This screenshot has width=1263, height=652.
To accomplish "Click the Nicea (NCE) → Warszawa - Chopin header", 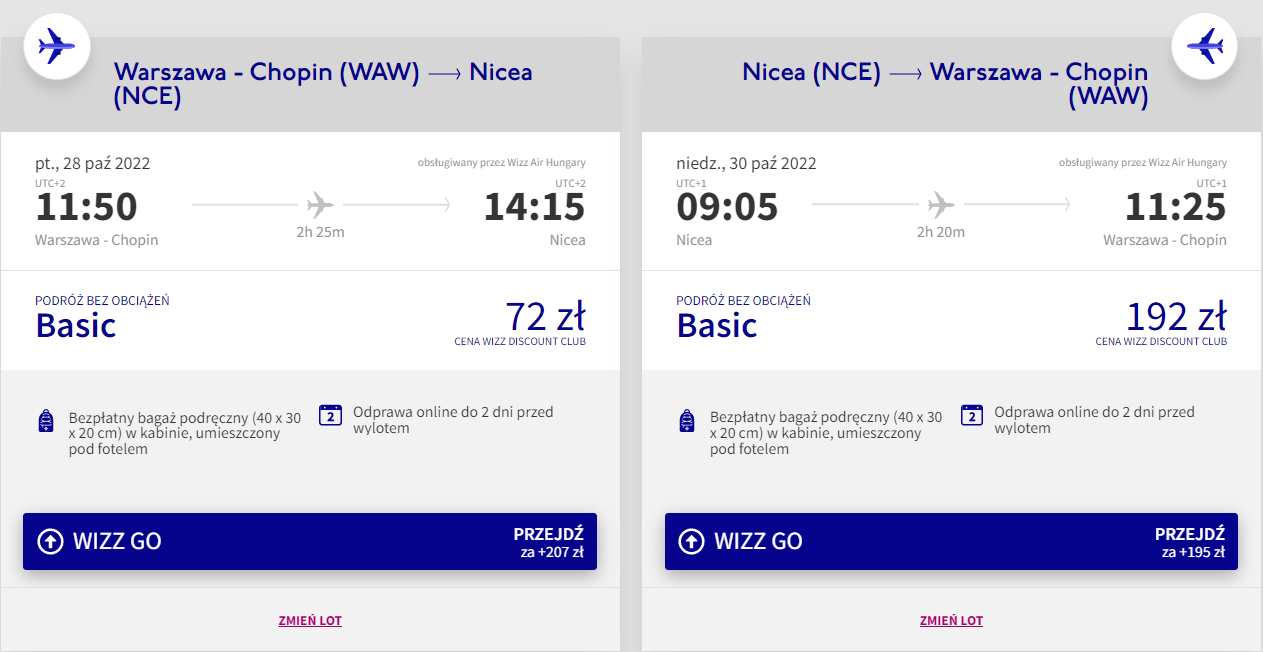I will coord(945,84).
